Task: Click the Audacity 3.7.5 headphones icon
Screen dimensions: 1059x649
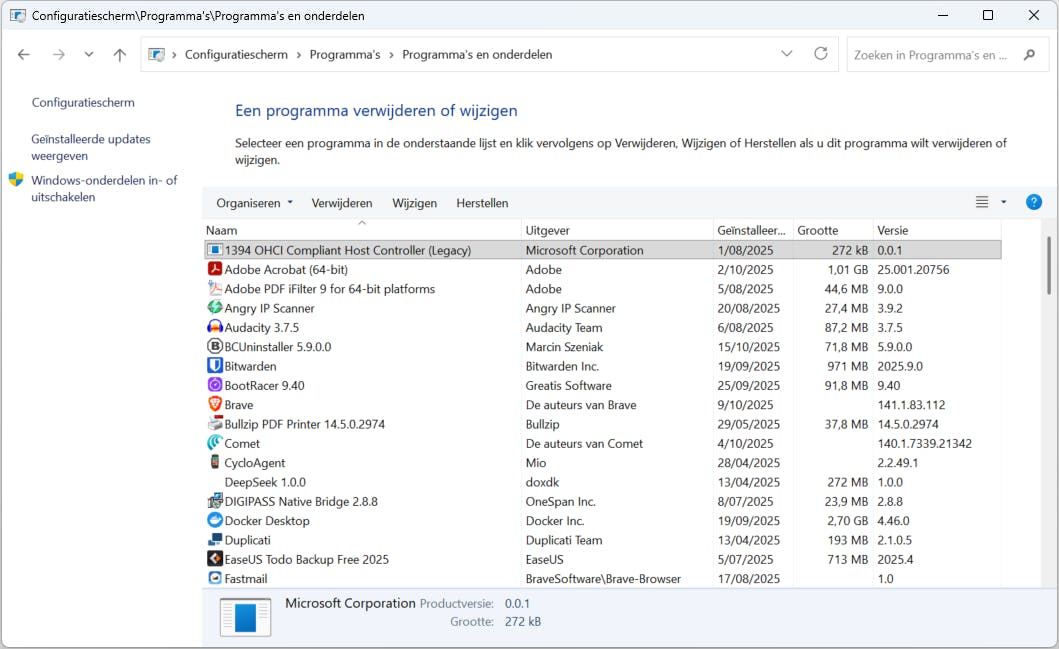Action: (x=215, y=327)
